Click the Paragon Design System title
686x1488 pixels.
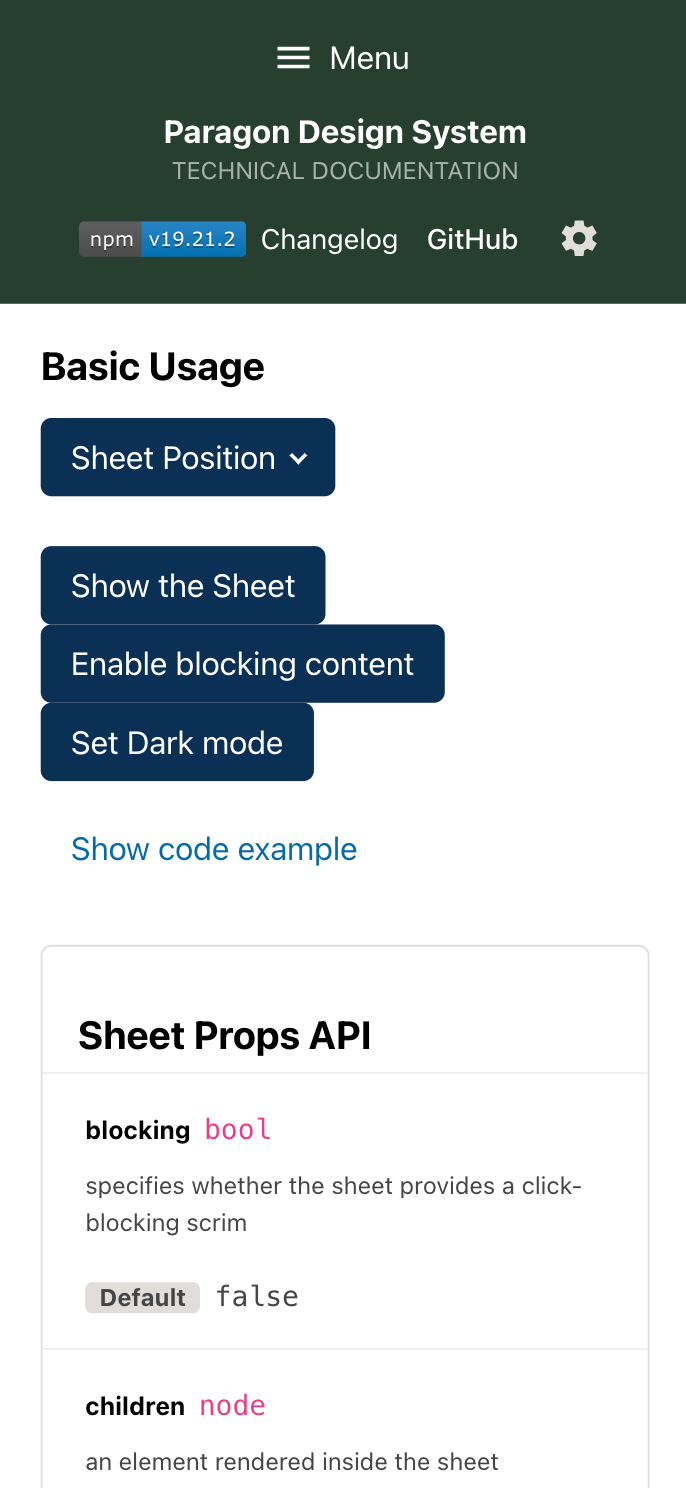(x=345, y=131)
